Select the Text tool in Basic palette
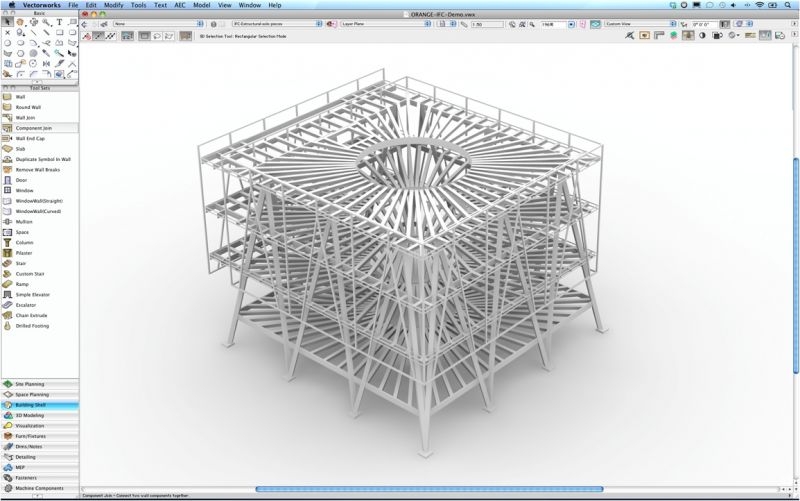Screen dimensions: 800x501 [59, 21]
